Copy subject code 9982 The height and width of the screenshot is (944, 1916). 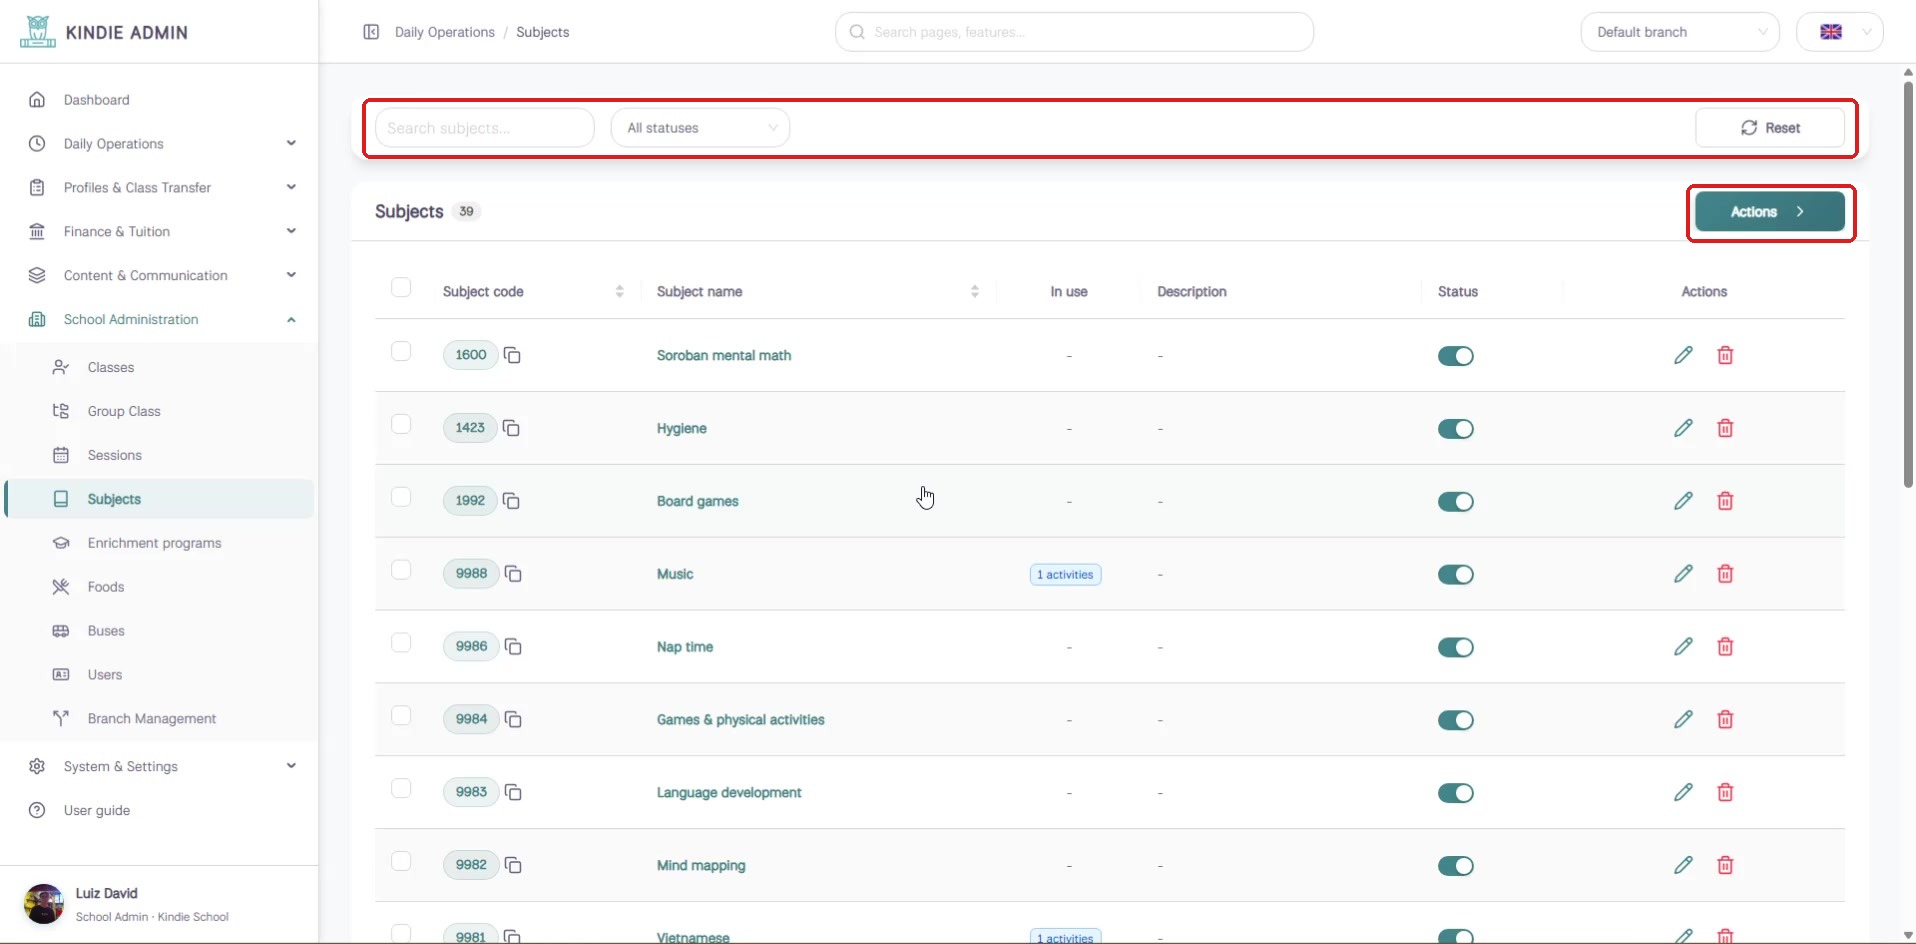tap(513, 865)
